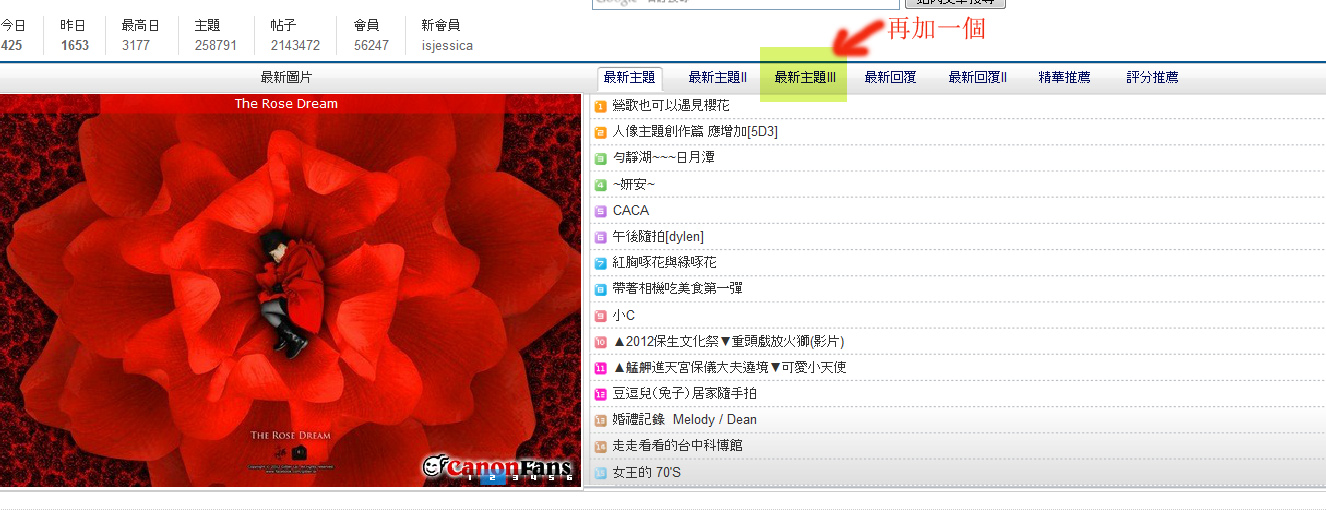Open the thread titled 小C

[624, 315]
